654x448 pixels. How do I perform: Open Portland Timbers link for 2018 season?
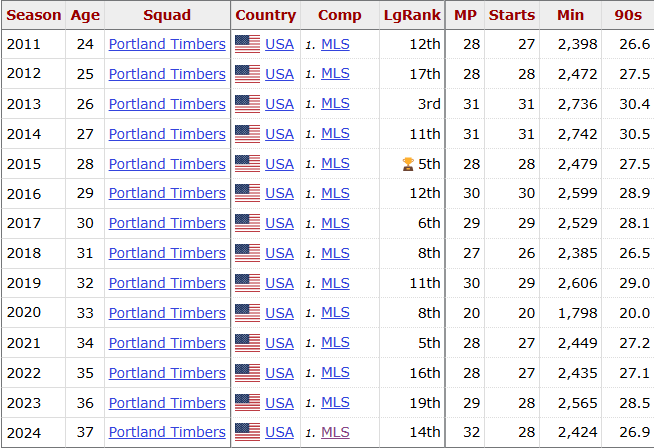coord(167,253)
